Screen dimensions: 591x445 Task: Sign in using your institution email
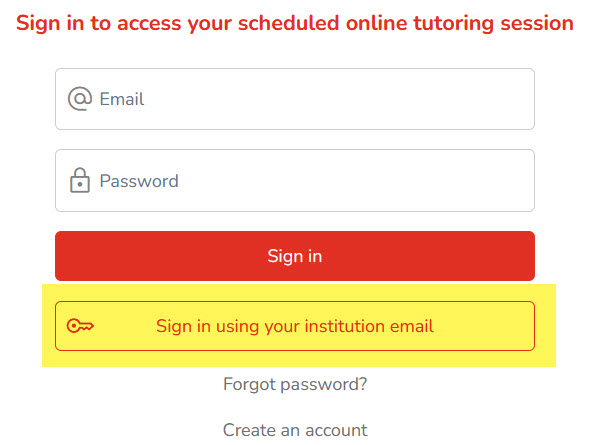coord(295,326)
